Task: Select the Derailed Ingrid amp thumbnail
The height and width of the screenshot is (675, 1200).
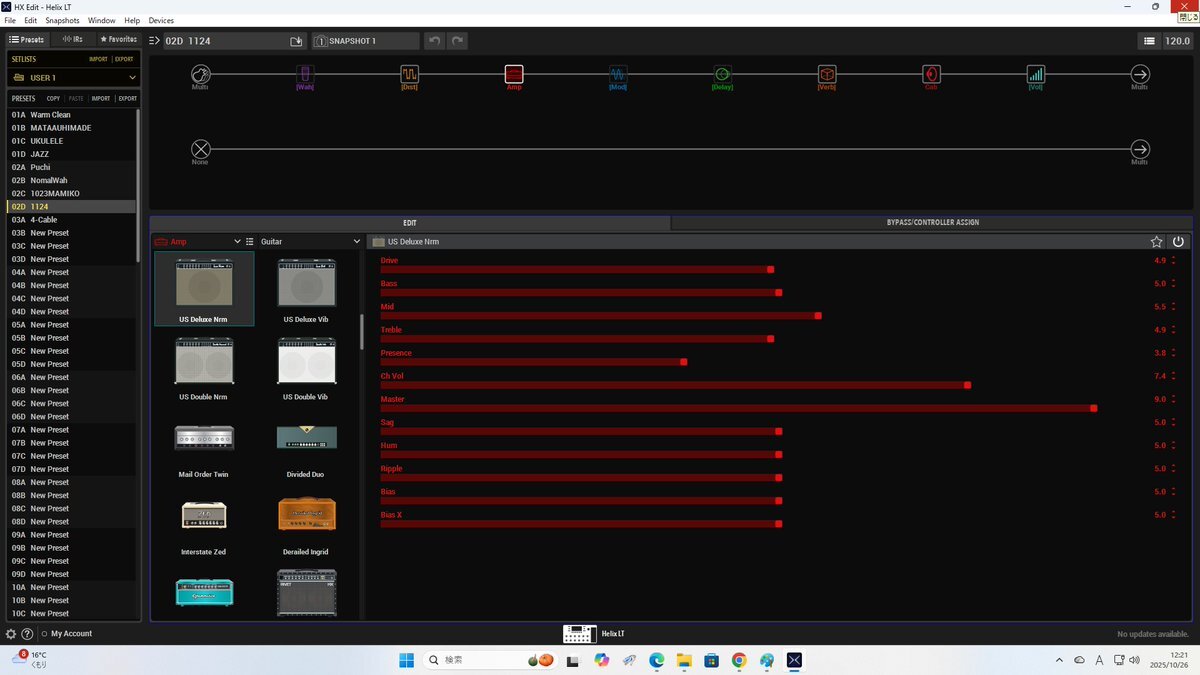Action: (307, 515)
